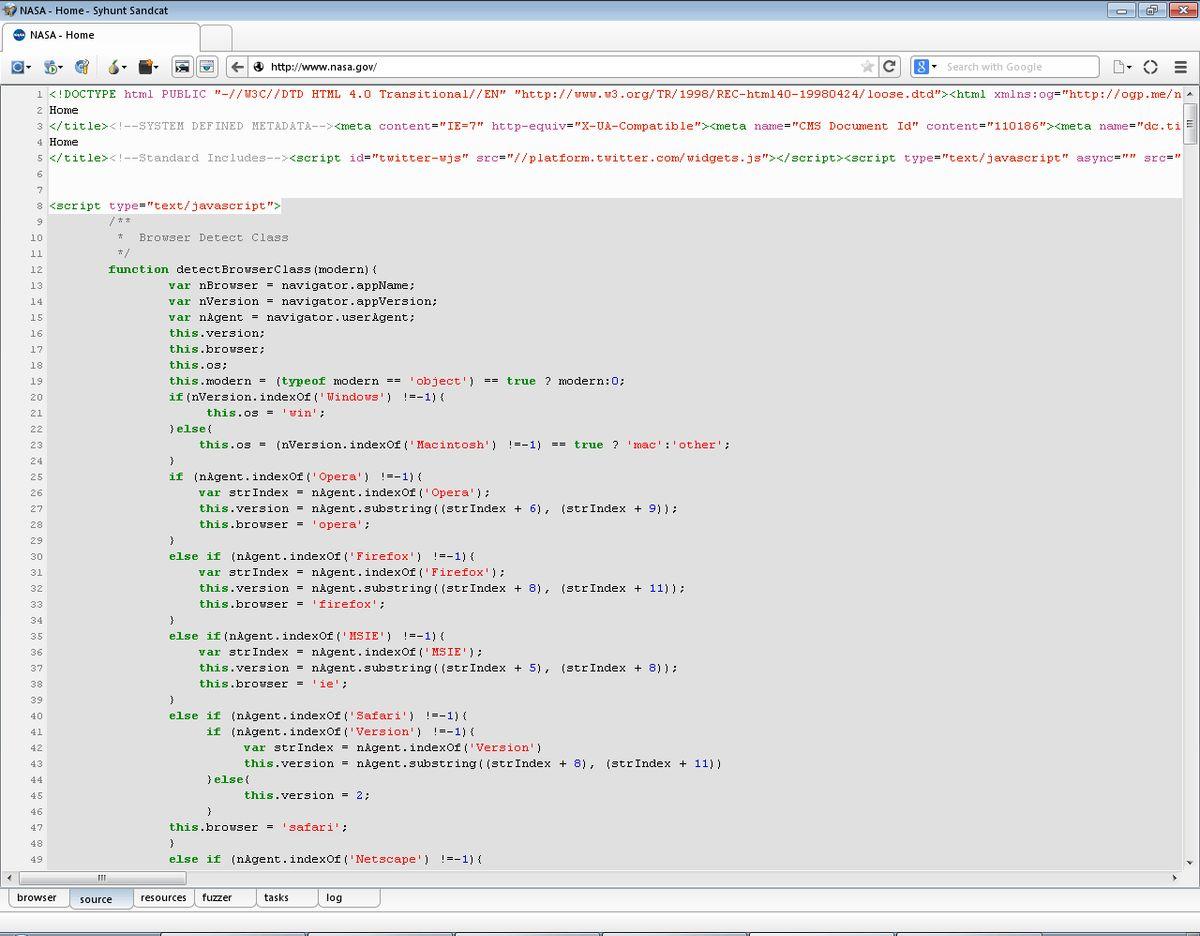
Task: Open the hamburger main menu
Action: pyautogui.click(x=1180, y=67)
